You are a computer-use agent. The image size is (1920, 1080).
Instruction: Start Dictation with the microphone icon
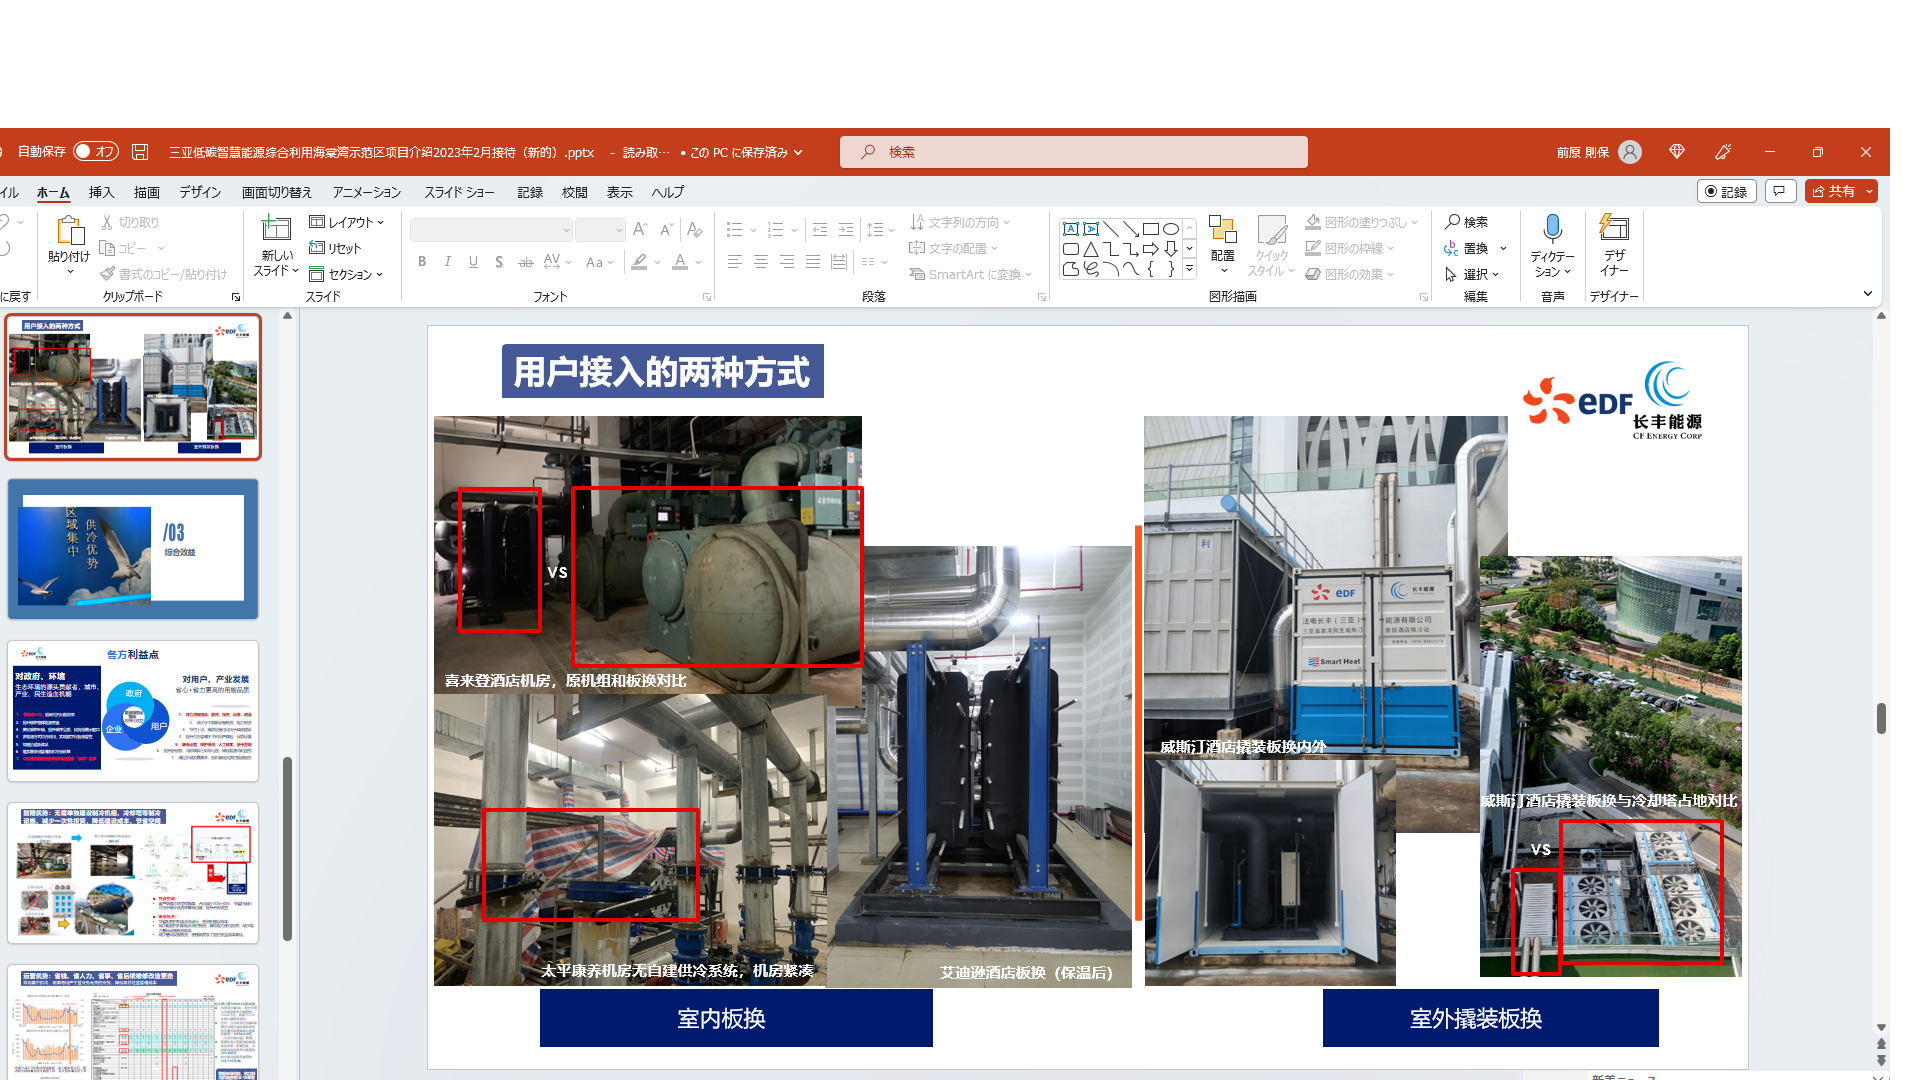coord(1552,230)
